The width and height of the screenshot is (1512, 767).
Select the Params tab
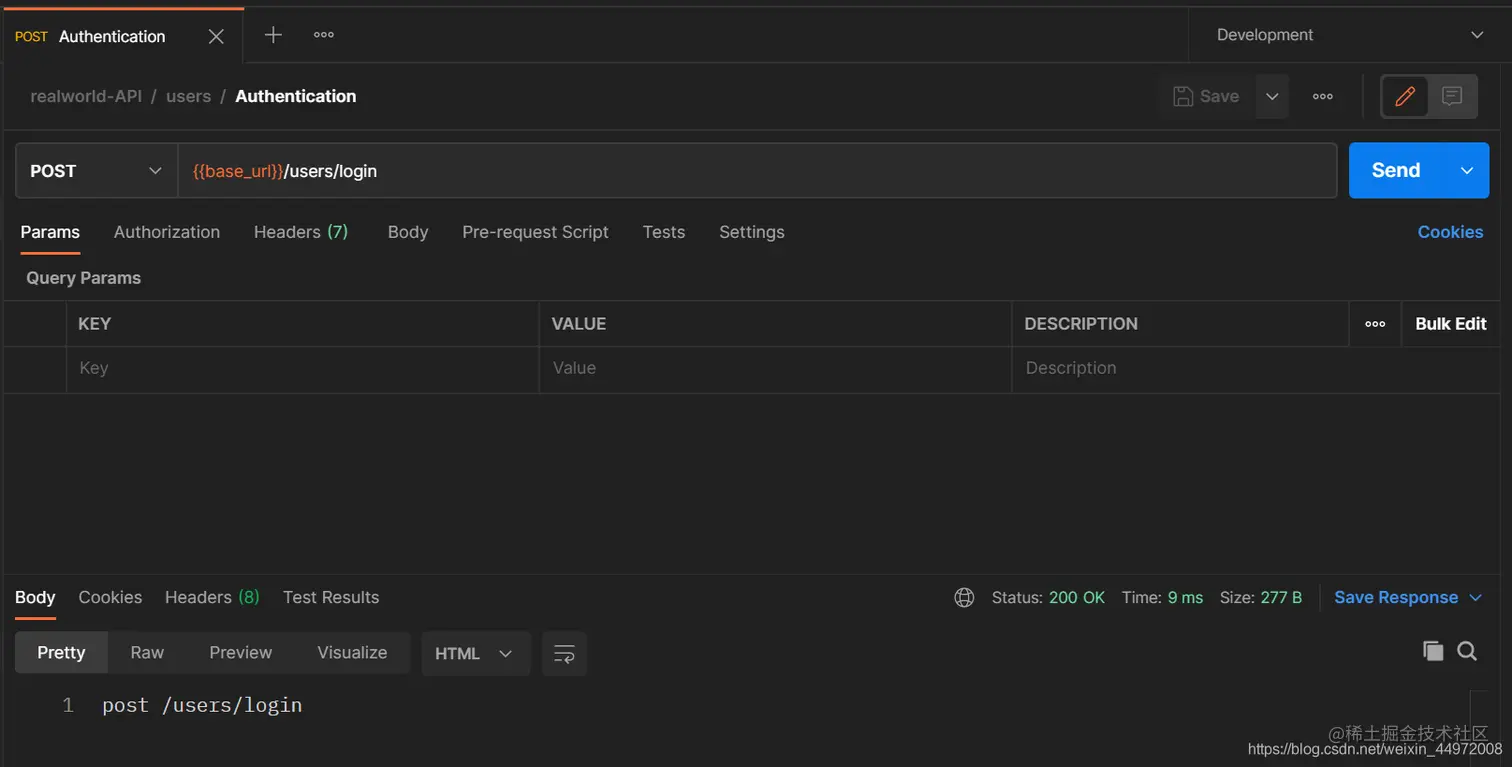click(x=50, y=232)
